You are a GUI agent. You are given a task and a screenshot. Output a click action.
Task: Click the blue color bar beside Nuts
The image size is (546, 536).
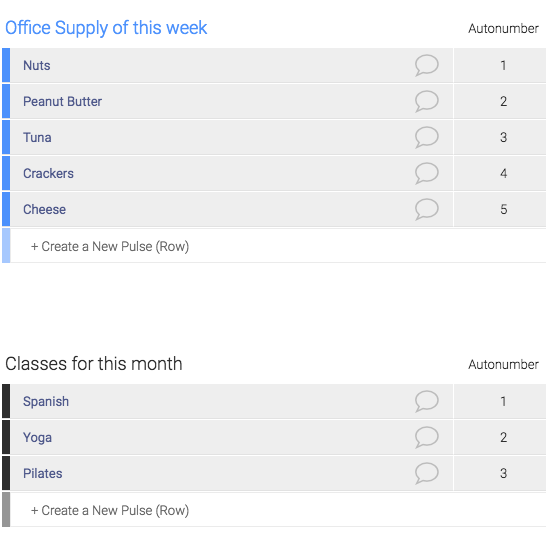click(x=6, y=65)
